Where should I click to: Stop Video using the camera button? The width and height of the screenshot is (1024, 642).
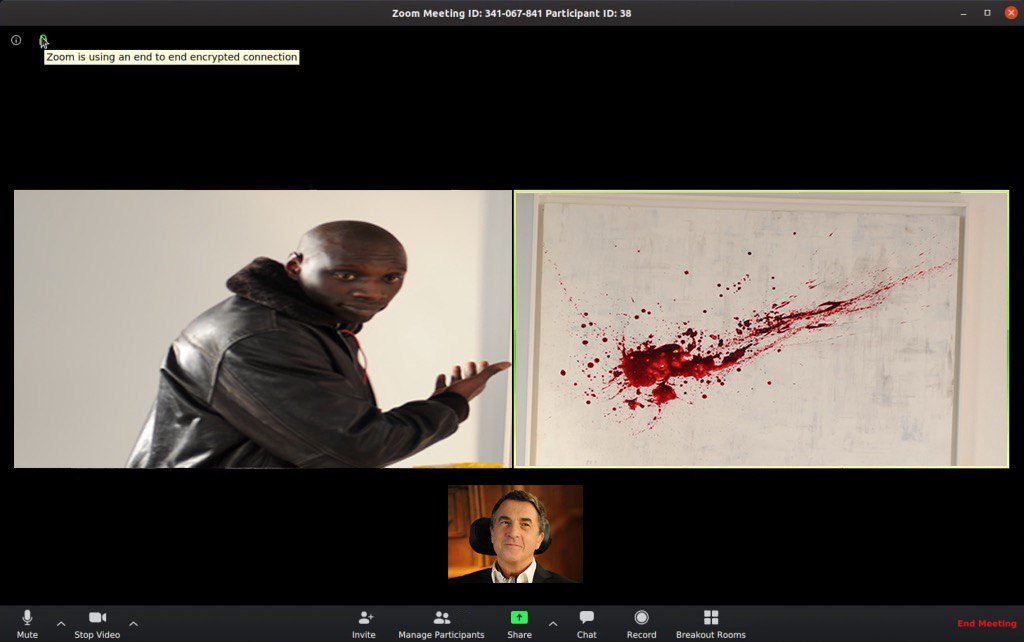click(97, 624)
